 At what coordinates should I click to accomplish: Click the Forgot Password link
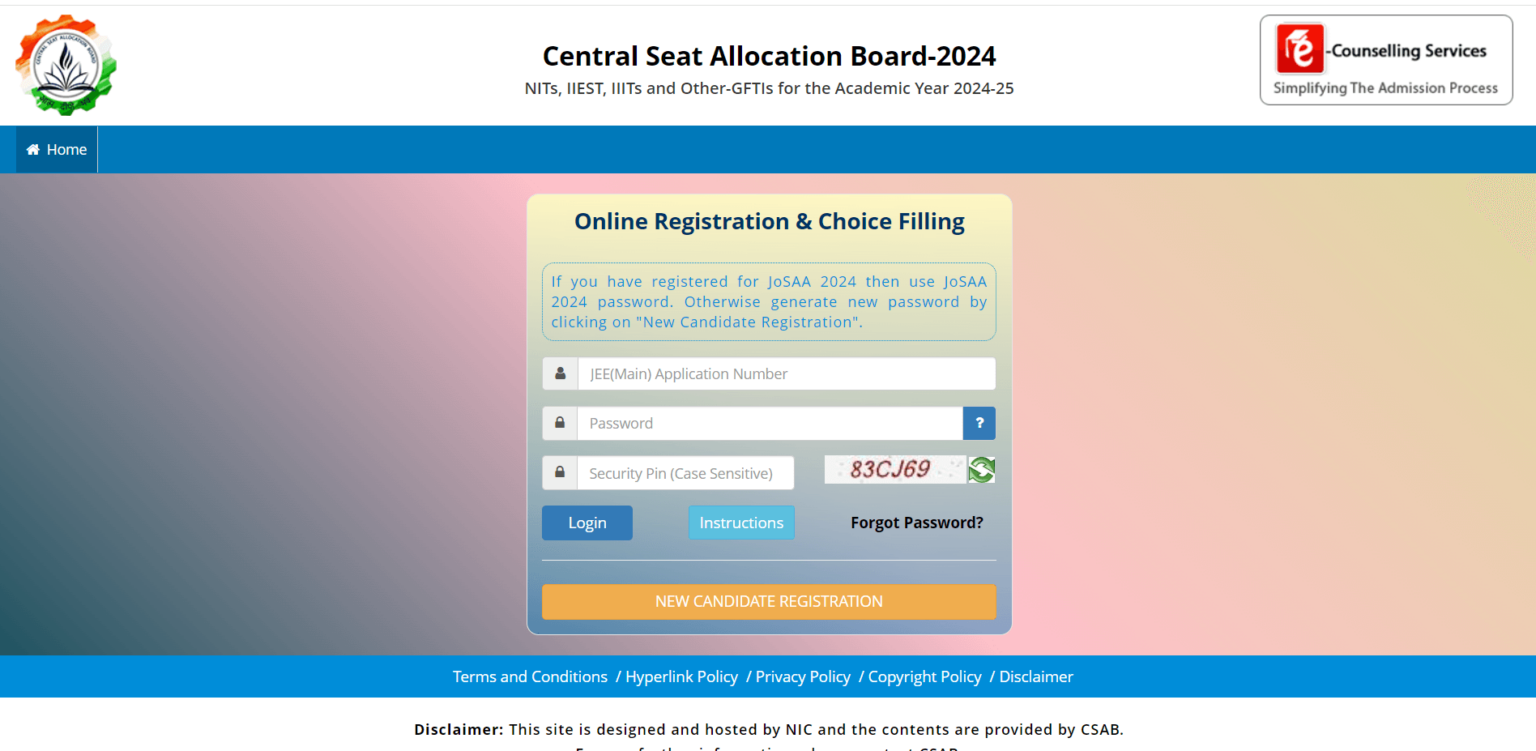[x=916, y=522]
